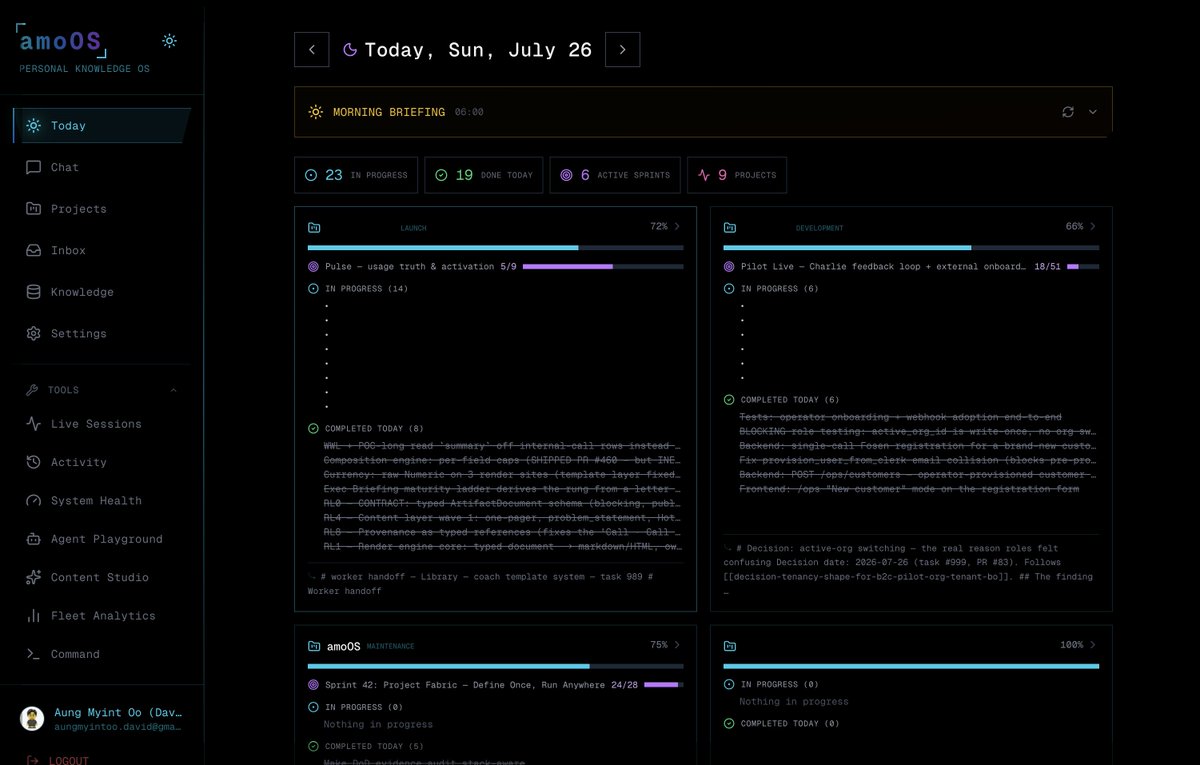Open Chat from the sidebar
Viewport: 1200px width, 765px height.
(x=102, y=167)
